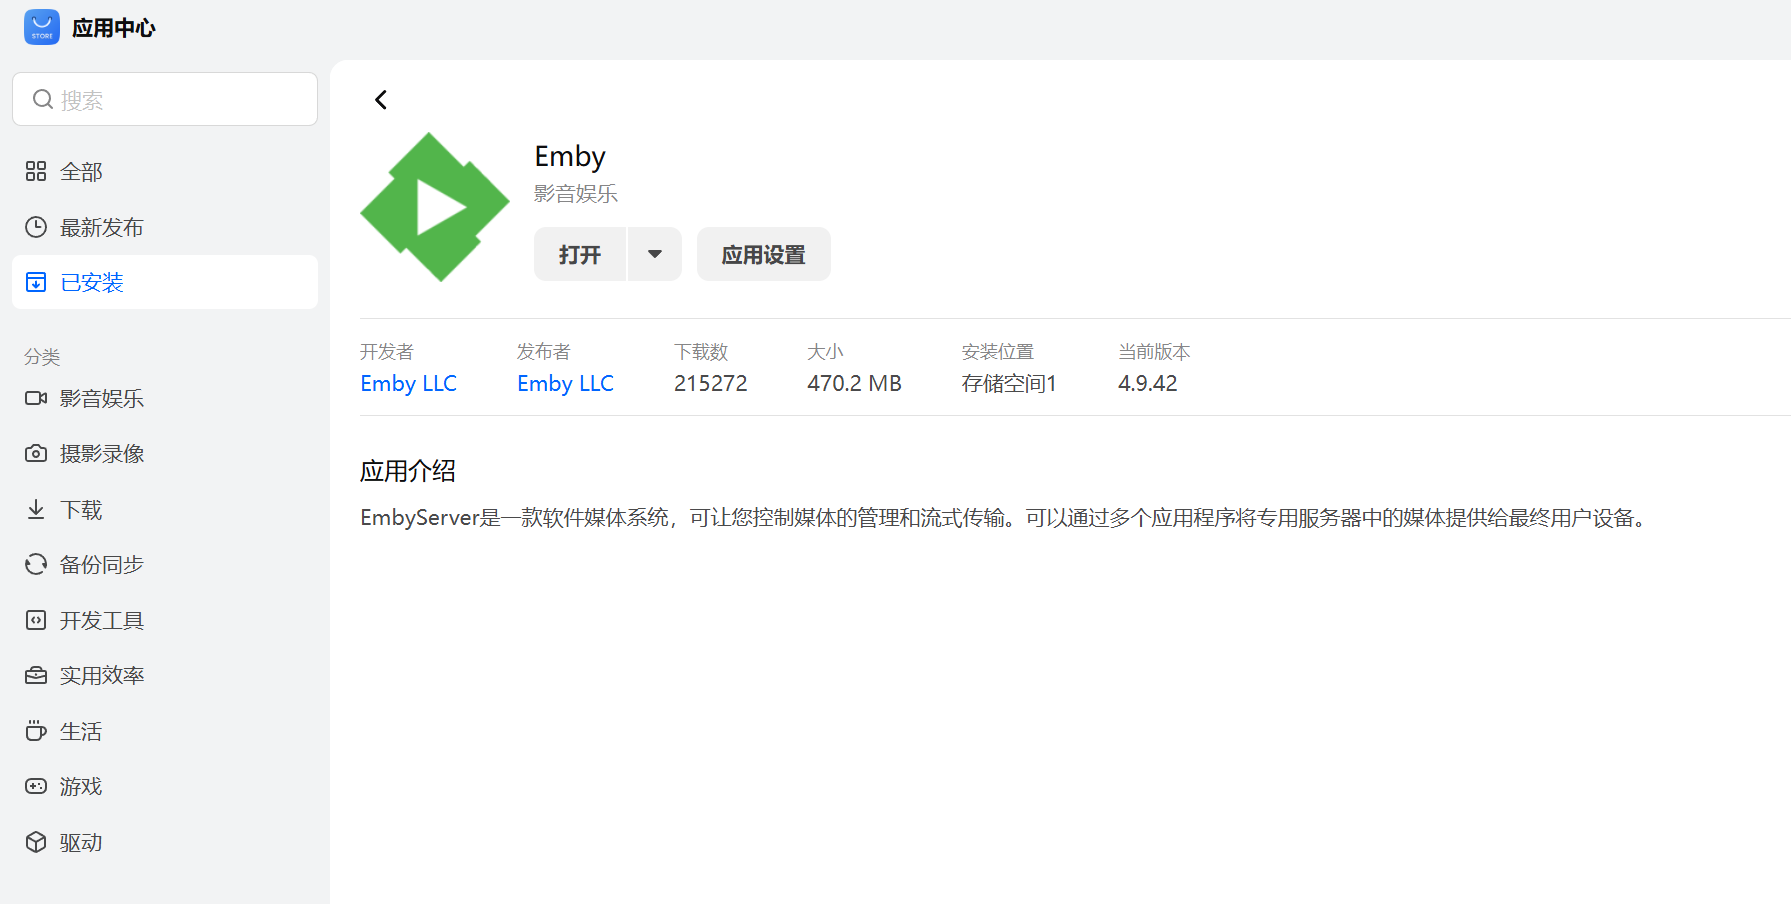This screenshot has height=904, width=1791.
Task: Click the camera icon beside 摄影录像
Action: (36, 453)
